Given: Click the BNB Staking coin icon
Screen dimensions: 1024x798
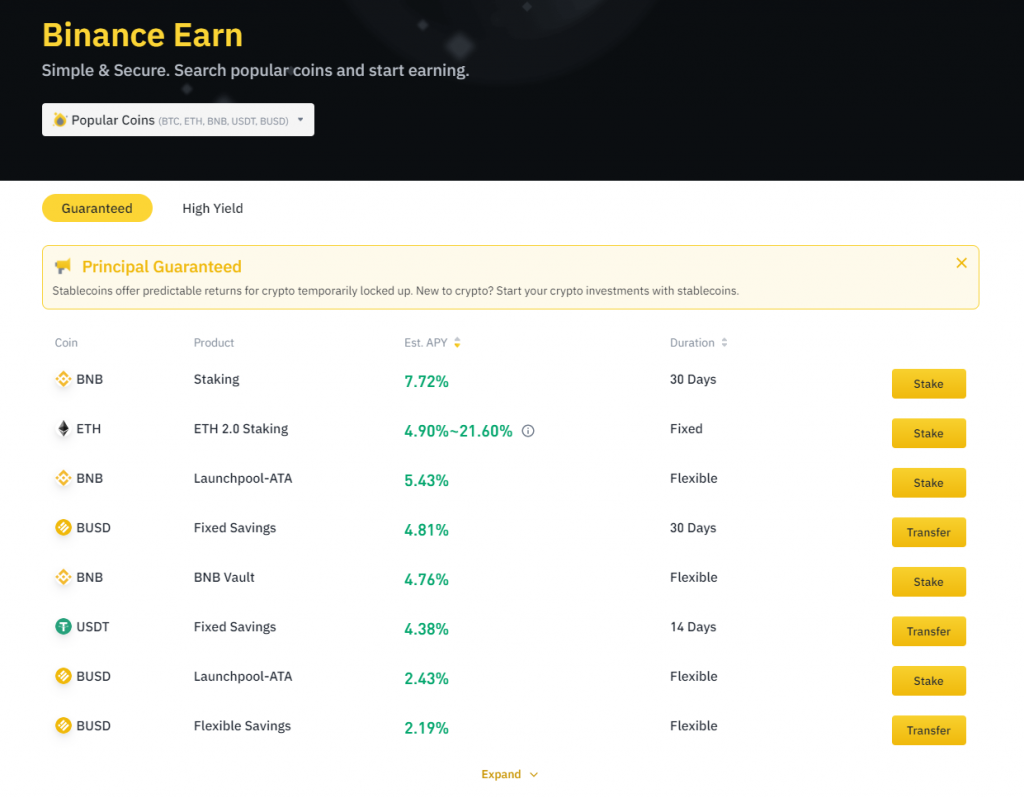Looking at the screenshot, I should pos(64,380).
